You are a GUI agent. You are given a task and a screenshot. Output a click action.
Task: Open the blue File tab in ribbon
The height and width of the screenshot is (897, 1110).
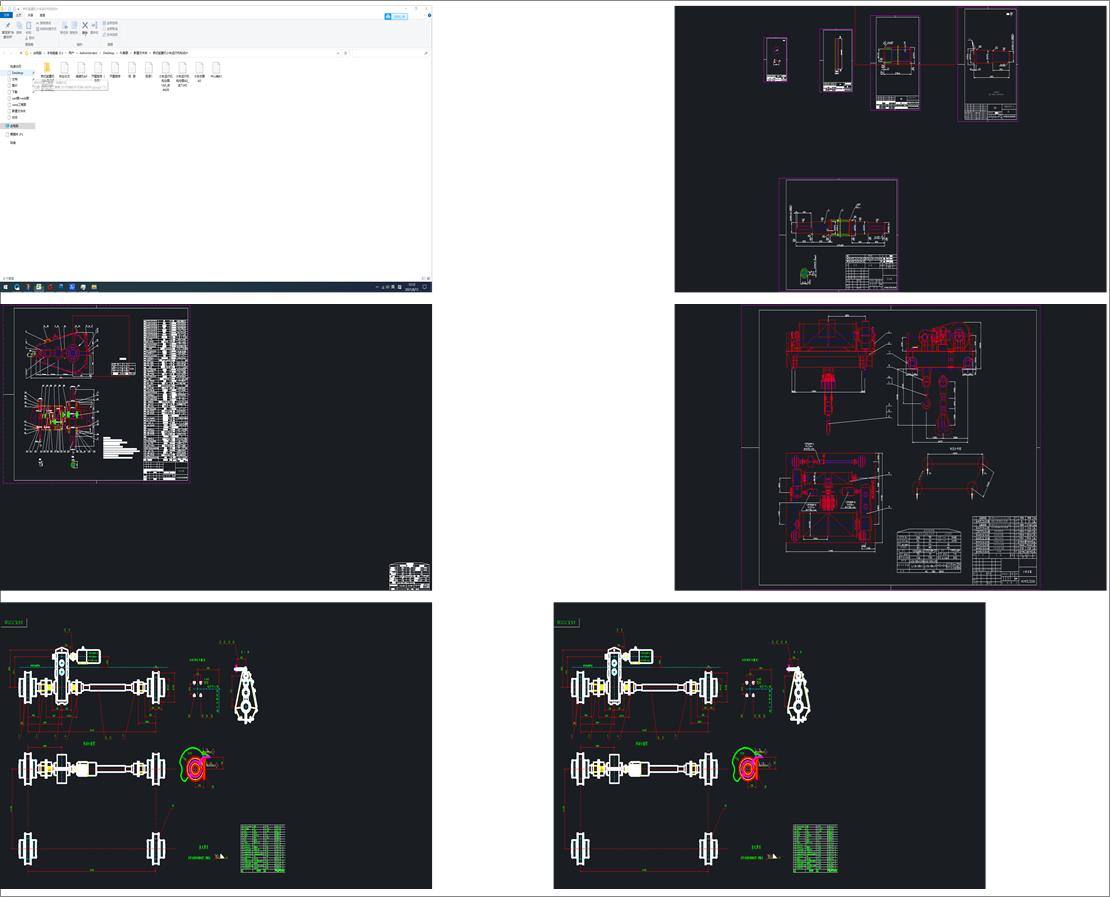6,15
